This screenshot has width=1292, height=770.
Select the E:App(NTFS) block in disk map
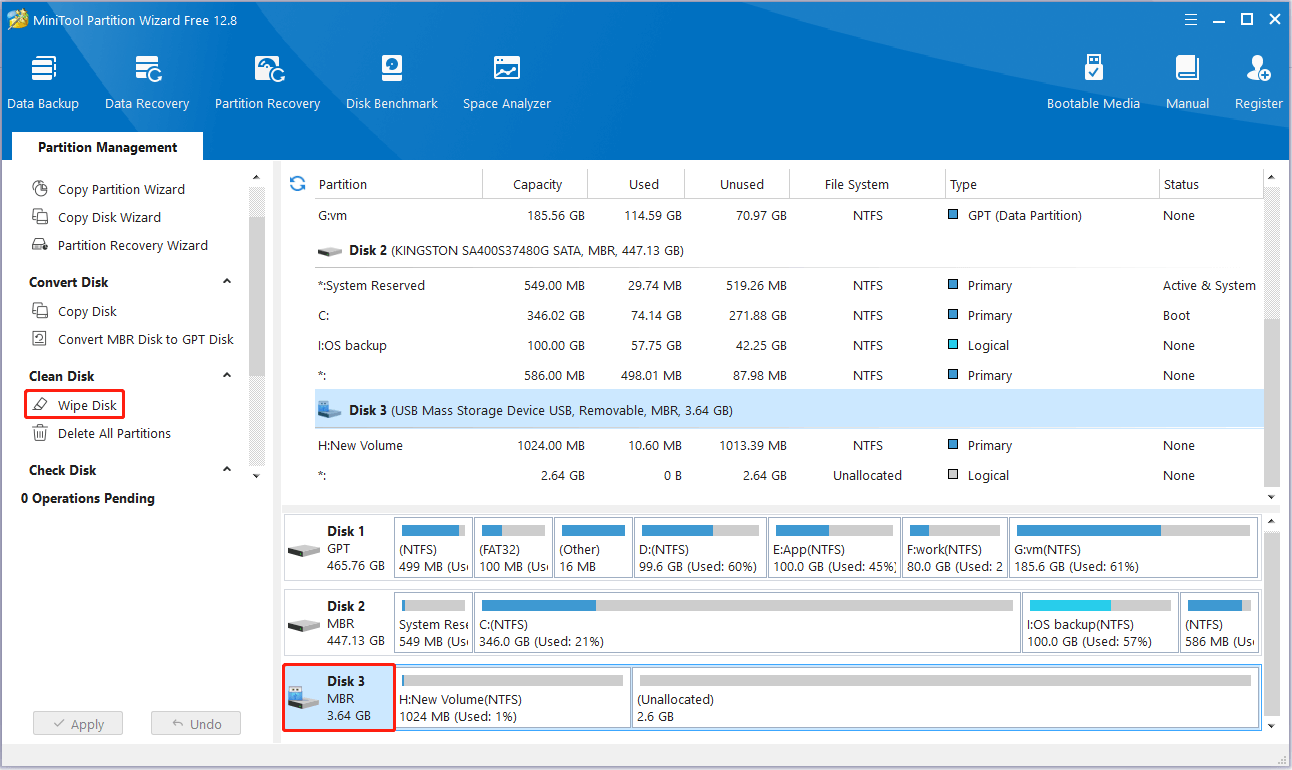pos(834,548)
